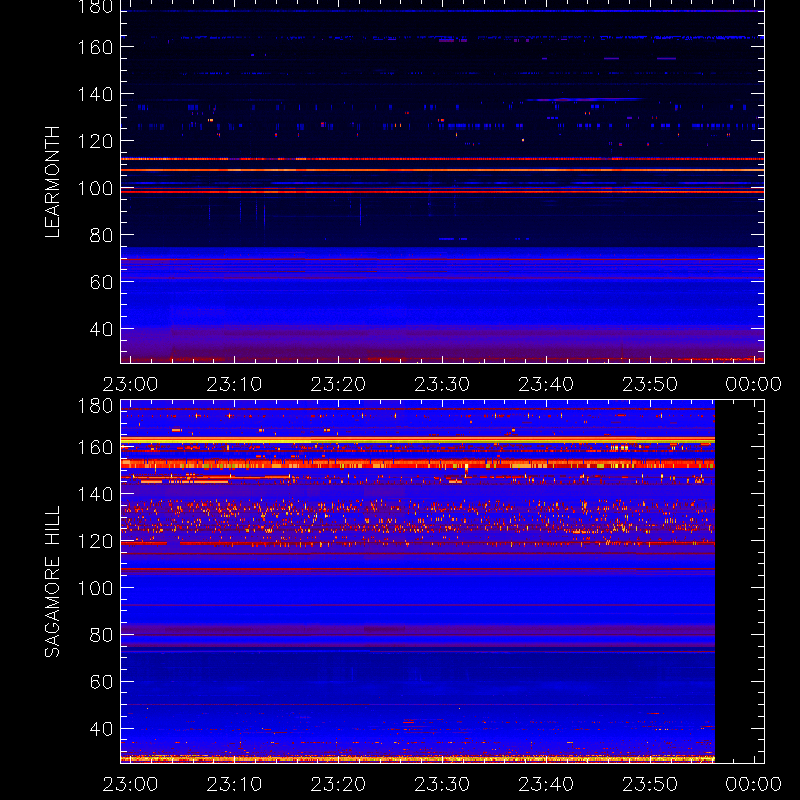Click the 140 tick label on Learmonth axis
This screenshot has width=800, height=800.
click(x=95, y=94)
